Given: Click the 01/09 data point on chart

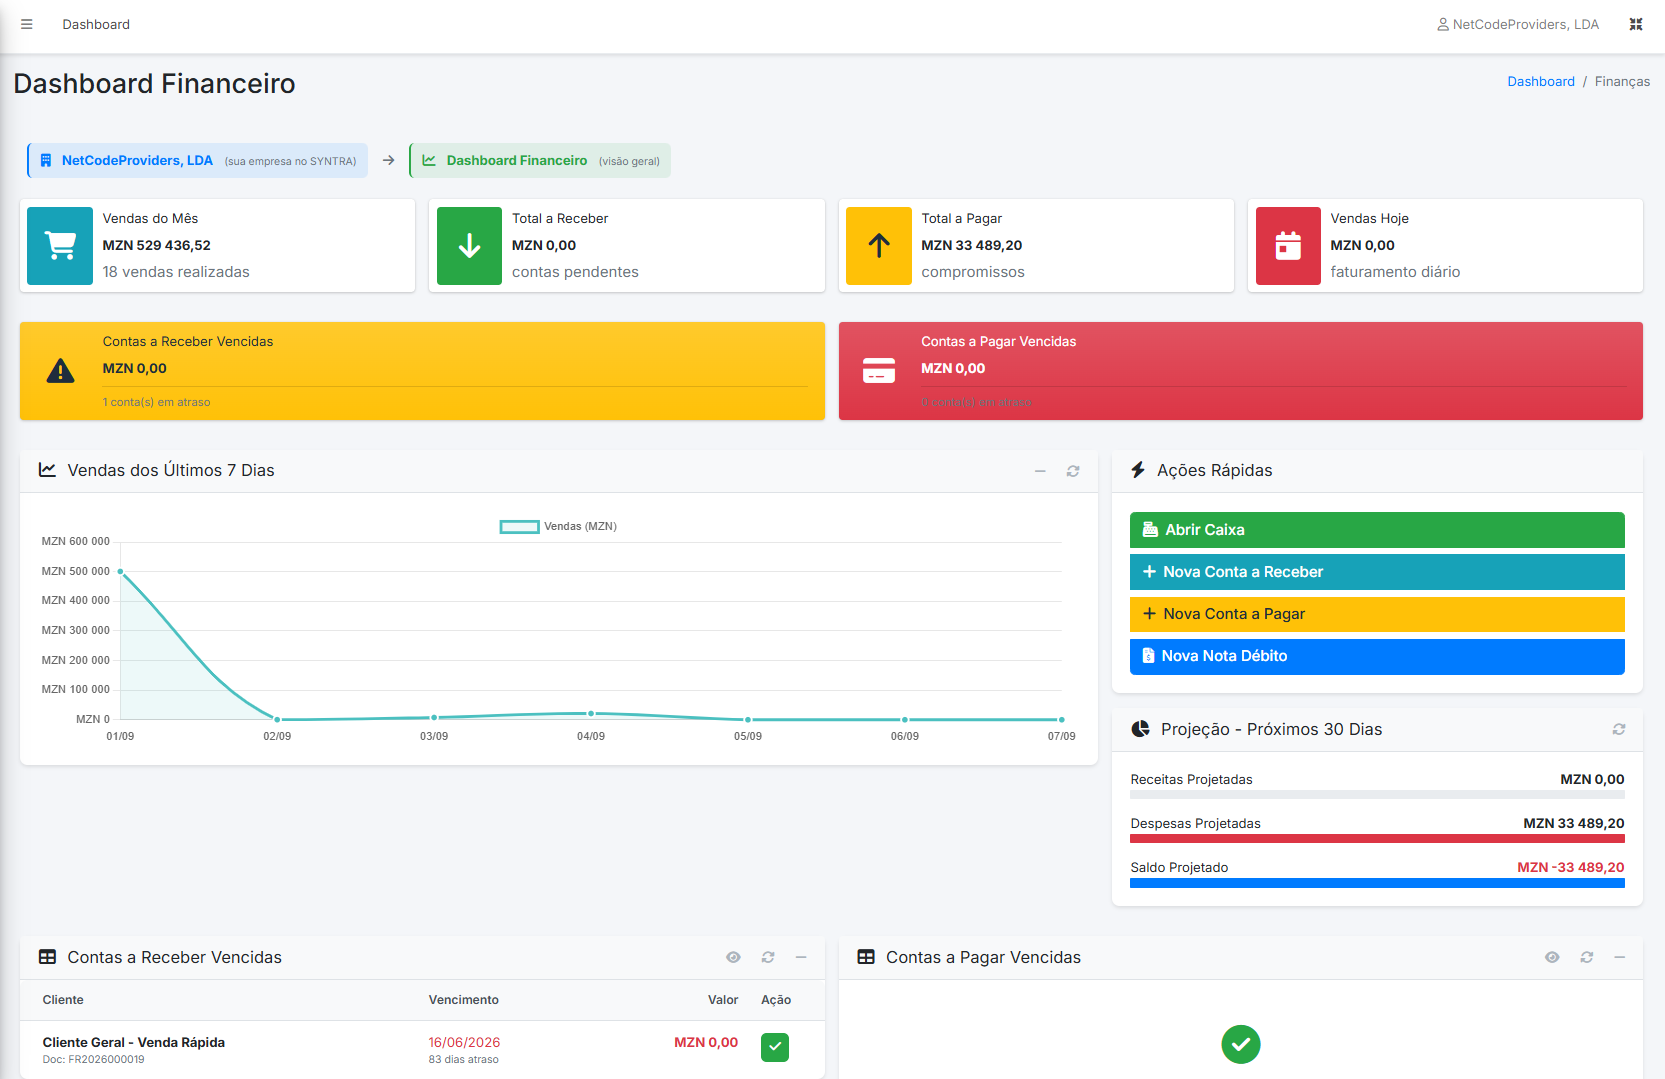Looking at the screenshot, I should [121, 572].
